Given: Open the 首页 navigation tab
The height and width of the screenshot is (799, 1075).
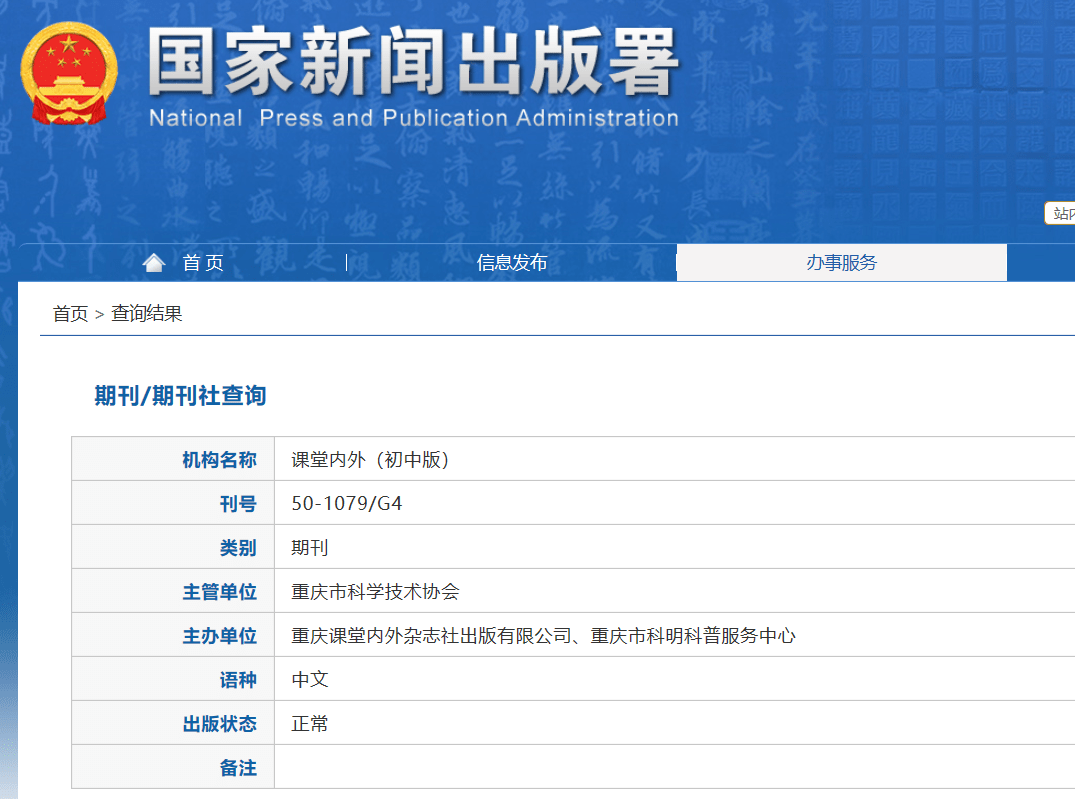Looking at the screenshot, I should [x=204, y=263].
